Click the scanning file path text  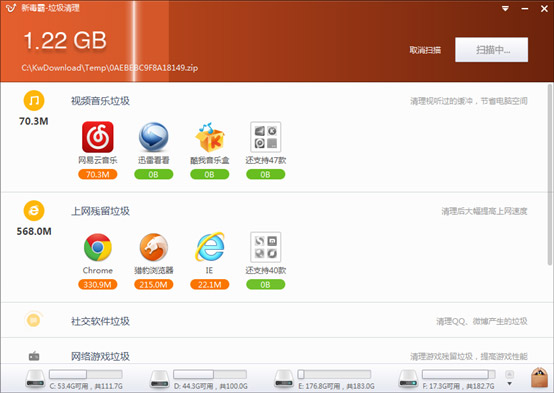point(110,68)
